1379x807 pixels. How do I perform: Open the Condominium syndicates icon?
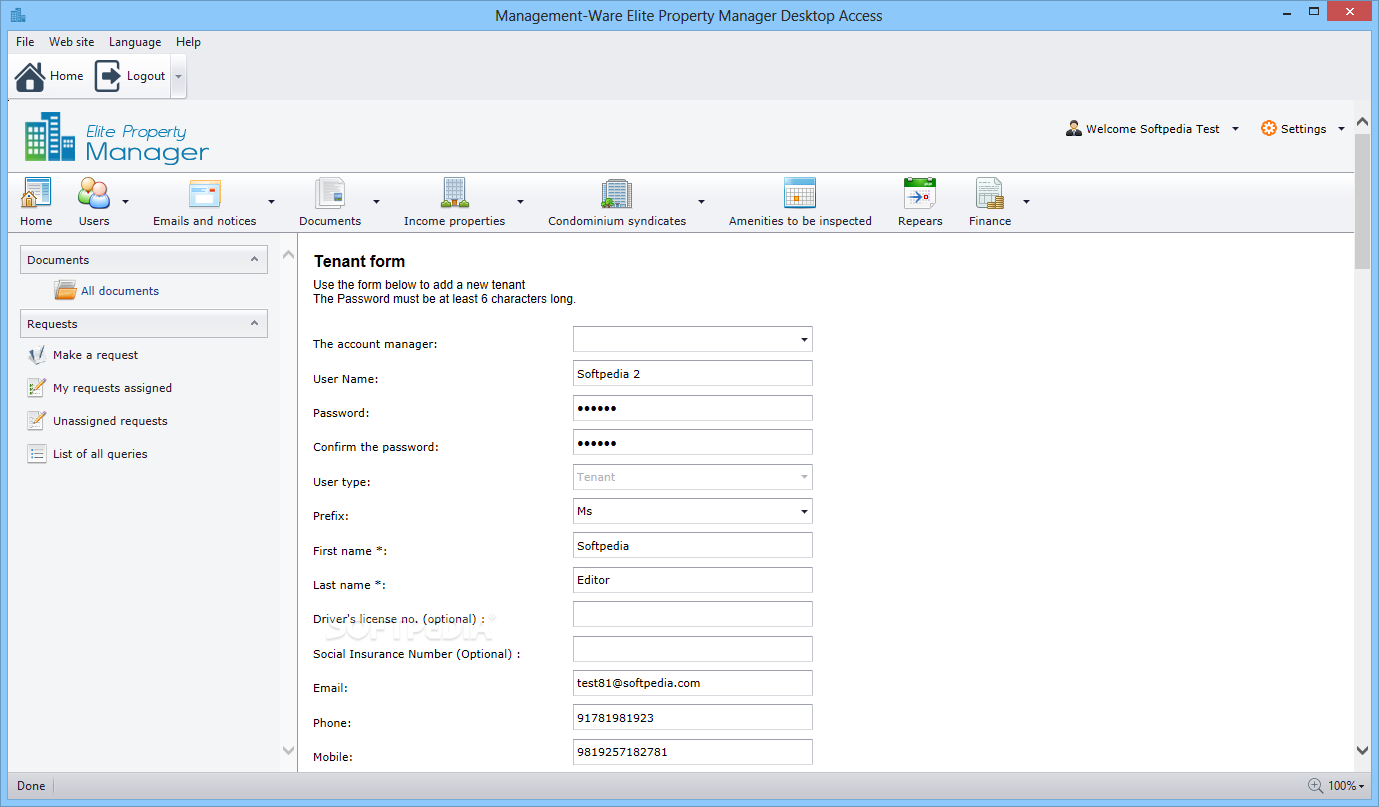click(x=617, y=193)
